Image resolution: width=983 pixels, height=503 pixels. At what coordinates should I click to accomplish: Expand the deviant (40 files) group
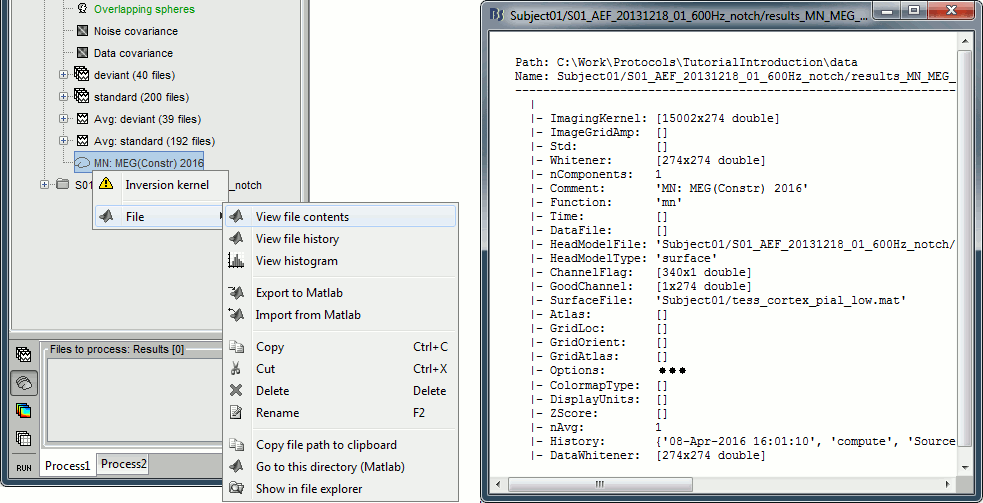tap(64, 75)
